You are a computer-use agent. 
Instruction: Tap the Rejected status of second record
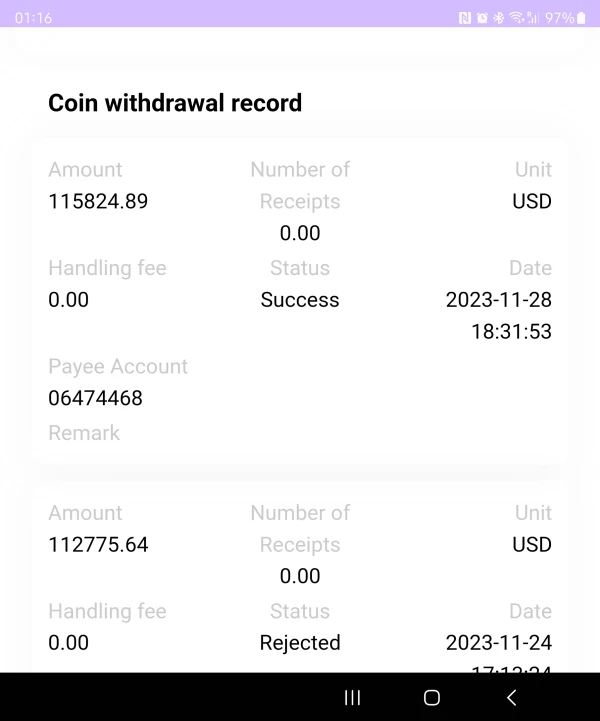pyautogui.click(x=300, y=643)
